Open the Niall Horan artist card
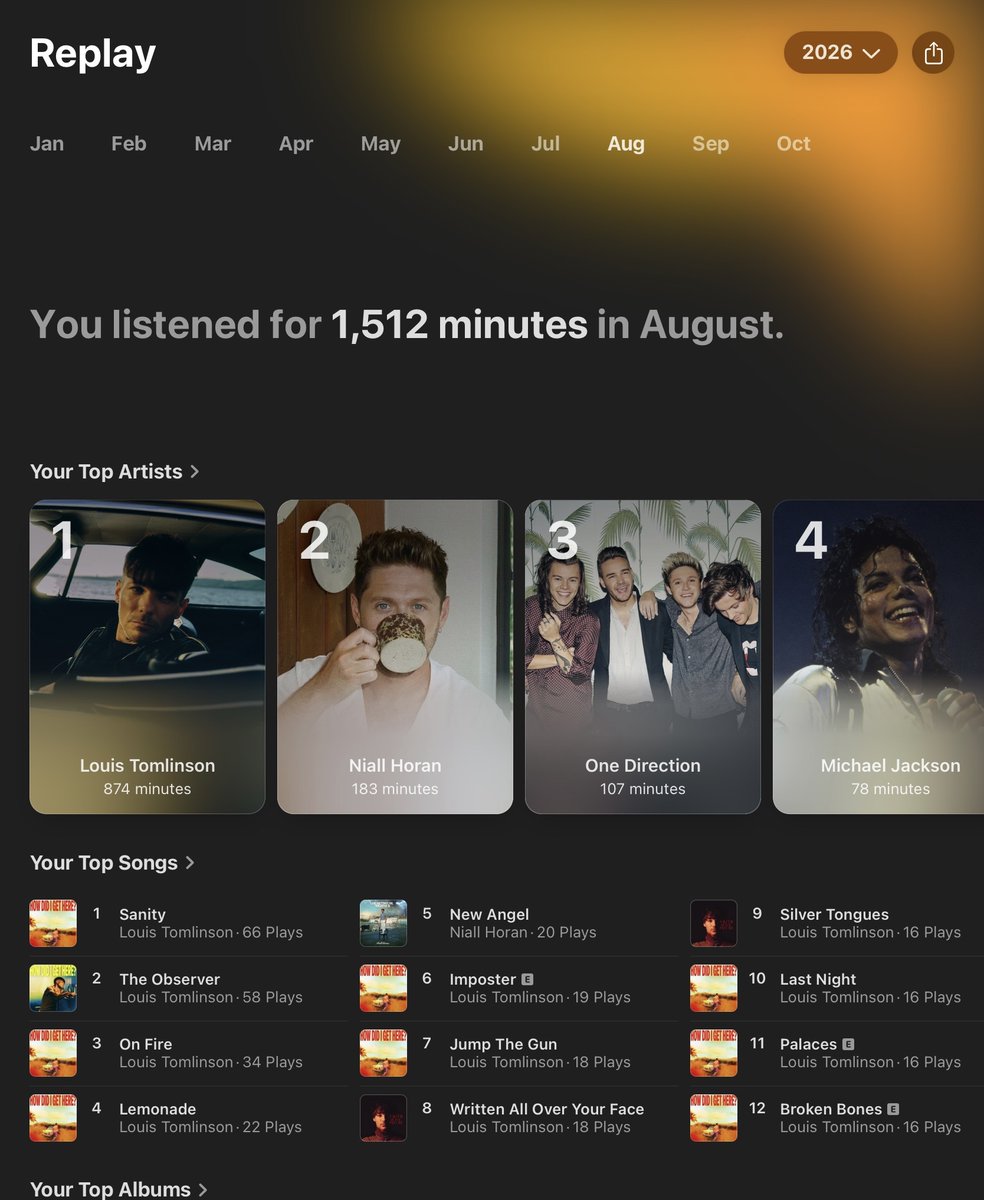 click(x=395, y=657)
